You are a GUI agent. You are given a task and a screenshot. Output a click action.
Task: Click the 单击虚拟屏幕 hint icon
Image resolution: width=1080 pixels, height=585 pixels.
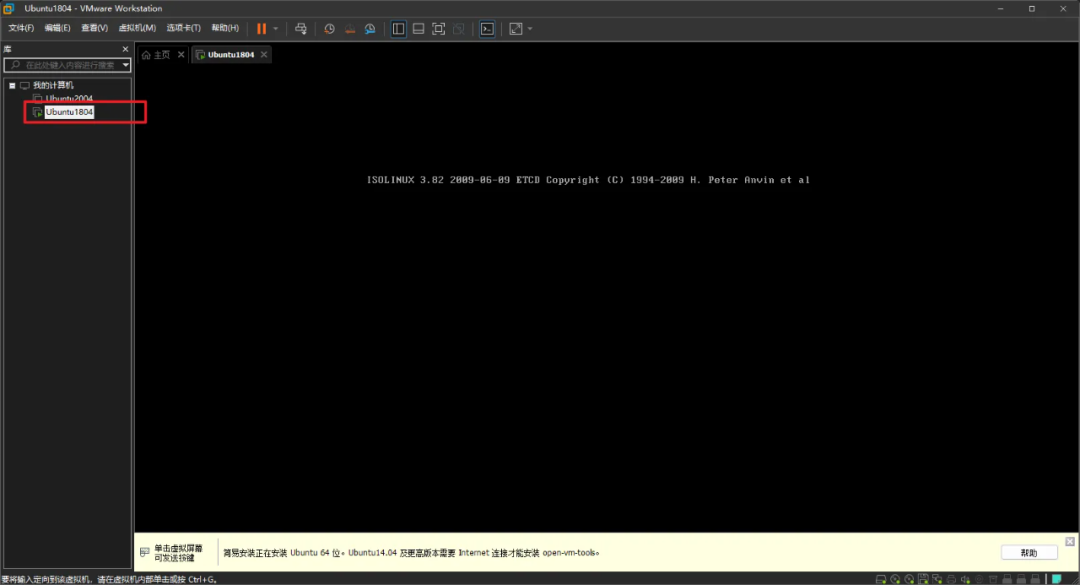(x=145, y=553)
